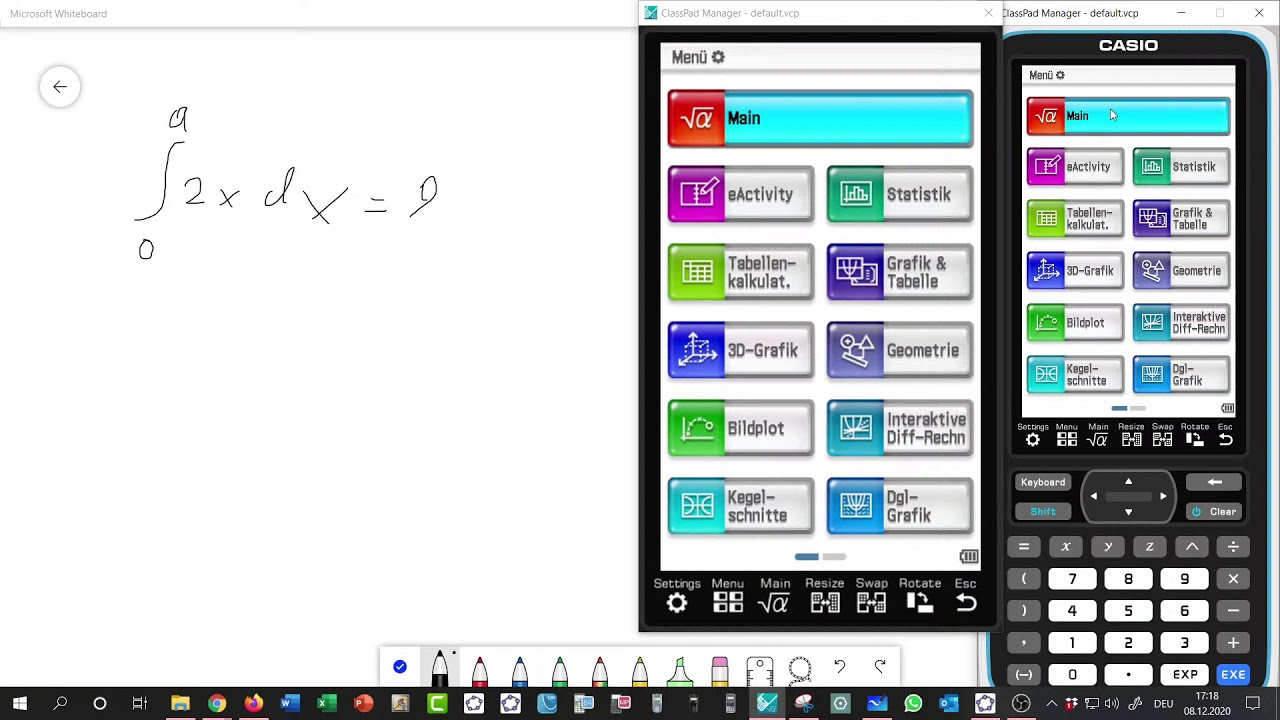Click Keyboard button on Casio calculator
This screenshot has height=720, width=1280.
point(1043,482)
